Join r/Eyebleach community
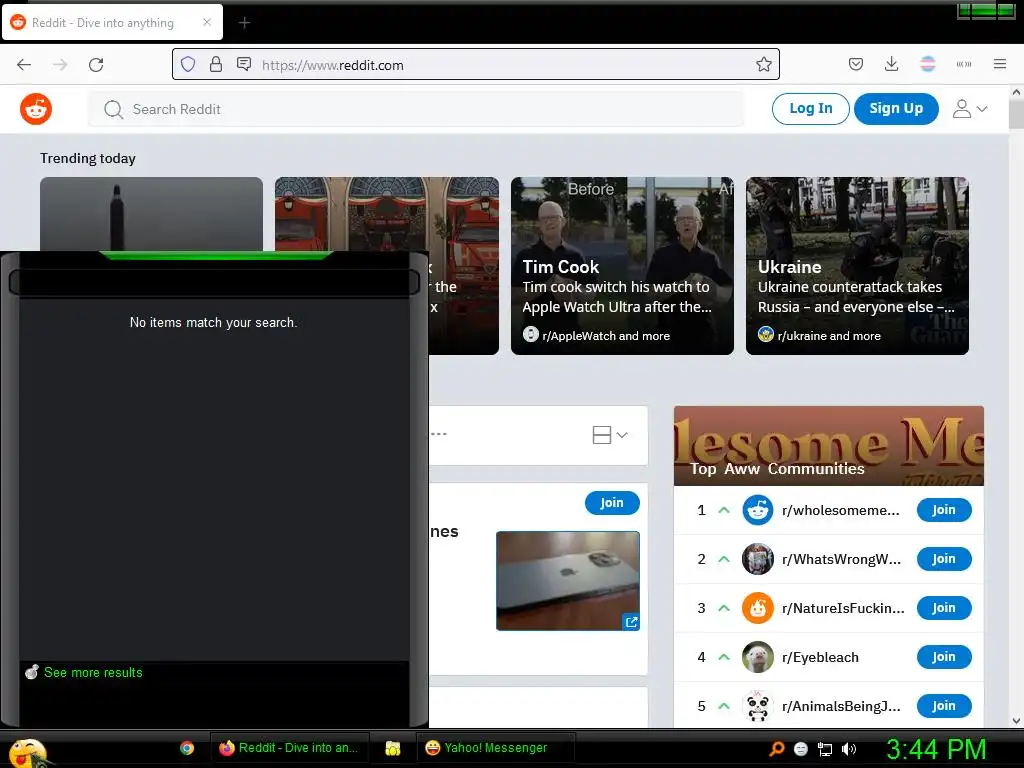 tap(944, 657)
